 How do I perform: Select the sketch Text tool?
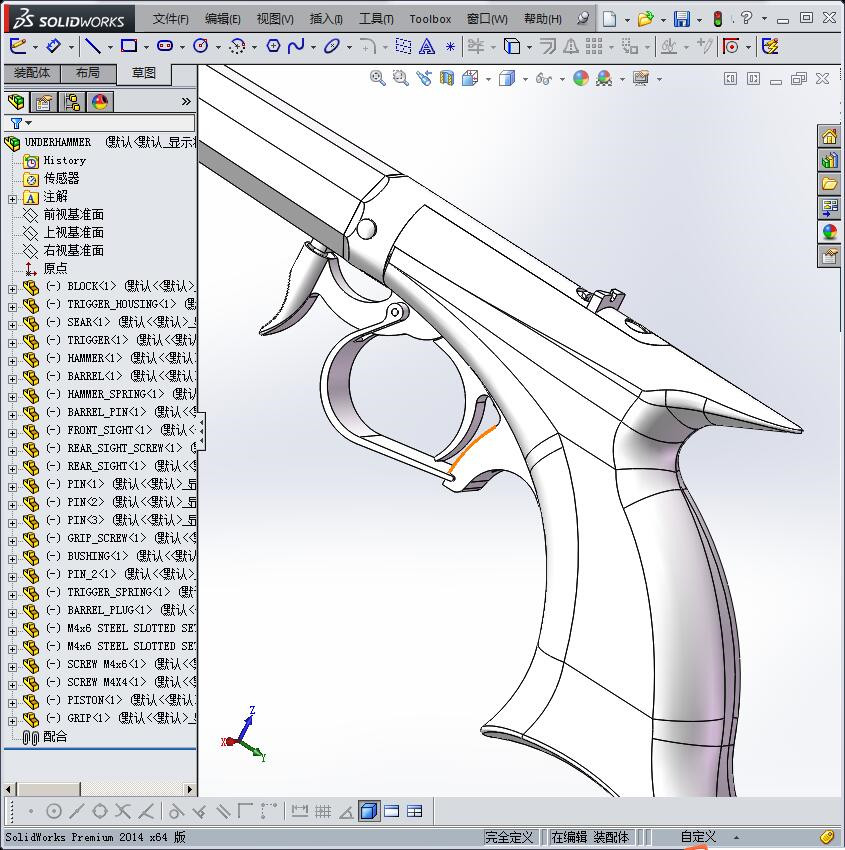click(x=427, y=47)
